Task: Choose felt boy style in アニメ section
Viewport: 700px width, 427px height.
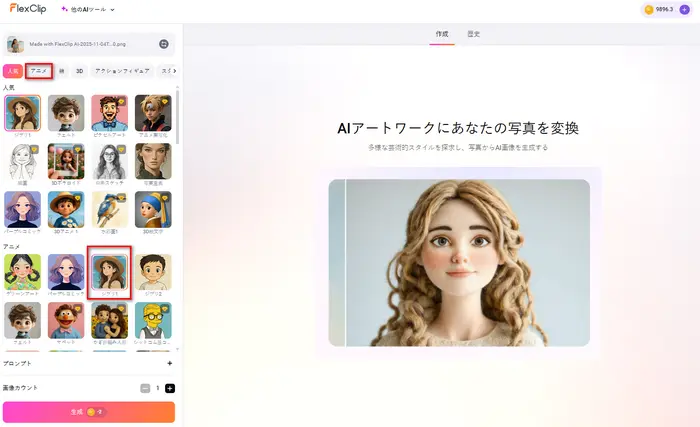Action: pyautogui.click(x=22, y=320)
